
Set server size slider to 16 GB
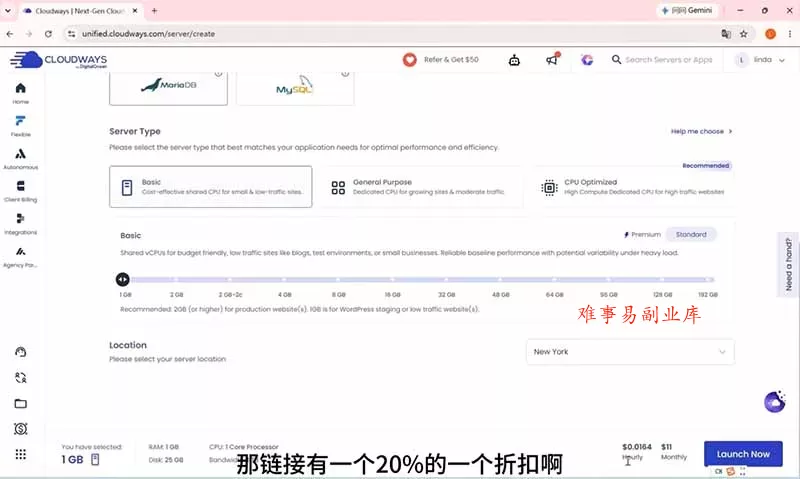click(392, 280)
